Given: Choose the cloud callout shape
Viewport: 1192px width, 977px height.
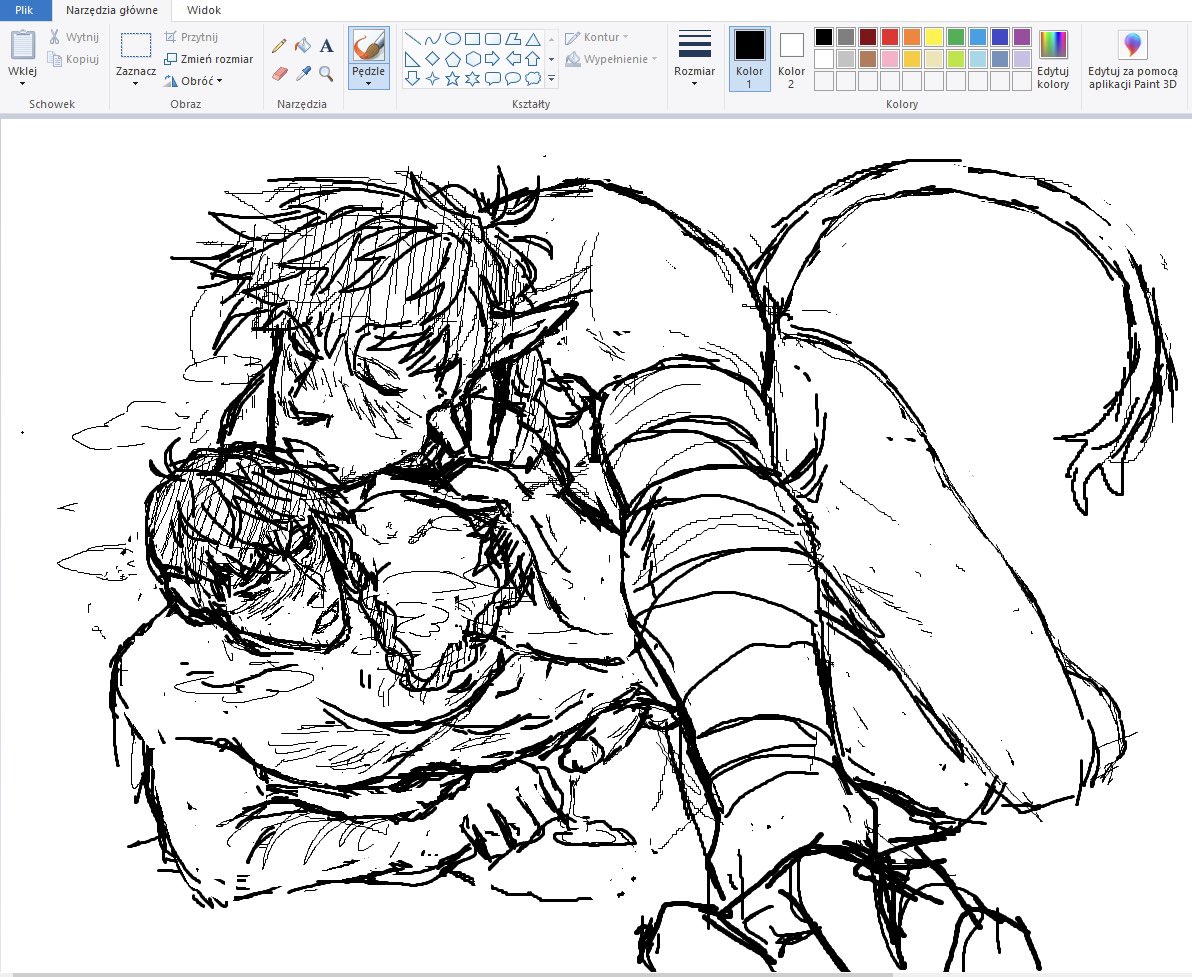Looking at the screenshot, I should click(x=533, y=78).
